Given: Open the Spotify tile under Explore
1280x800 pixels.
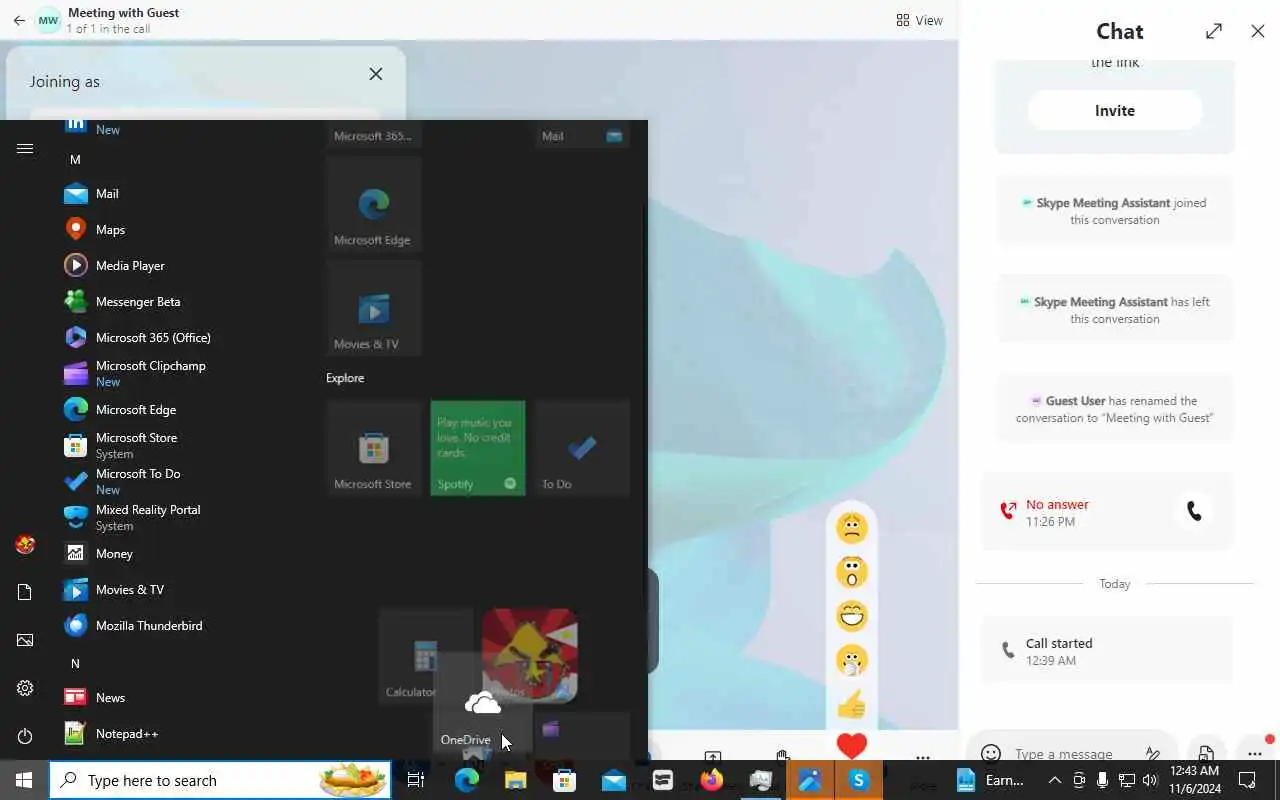Looking at the screenshot, I should point(478,448).
